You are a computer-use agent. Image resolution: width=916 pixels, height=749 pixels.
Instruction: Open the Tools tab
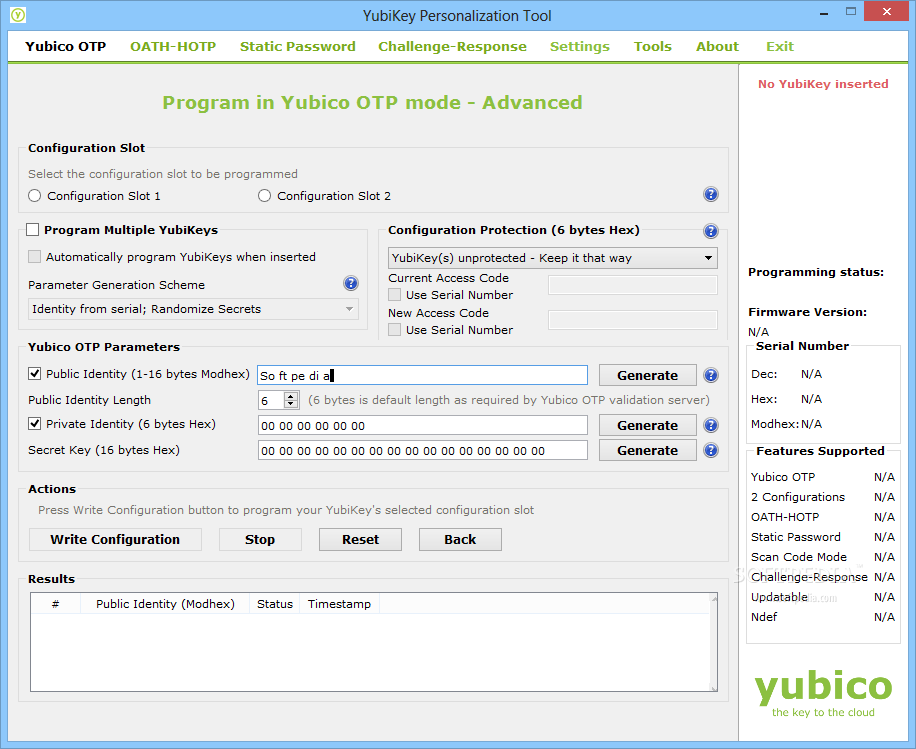click(653, 46)
